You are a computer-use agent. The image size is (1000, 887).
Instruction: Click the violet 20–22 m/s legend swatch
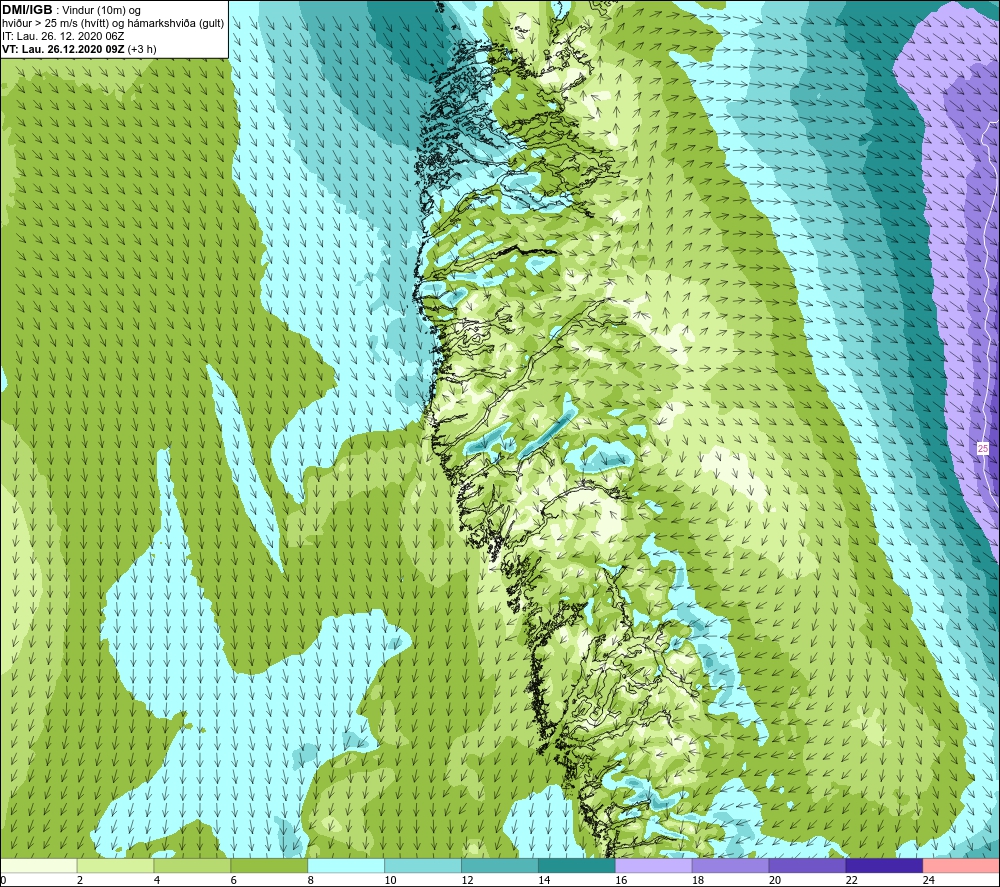coord(807,865)
